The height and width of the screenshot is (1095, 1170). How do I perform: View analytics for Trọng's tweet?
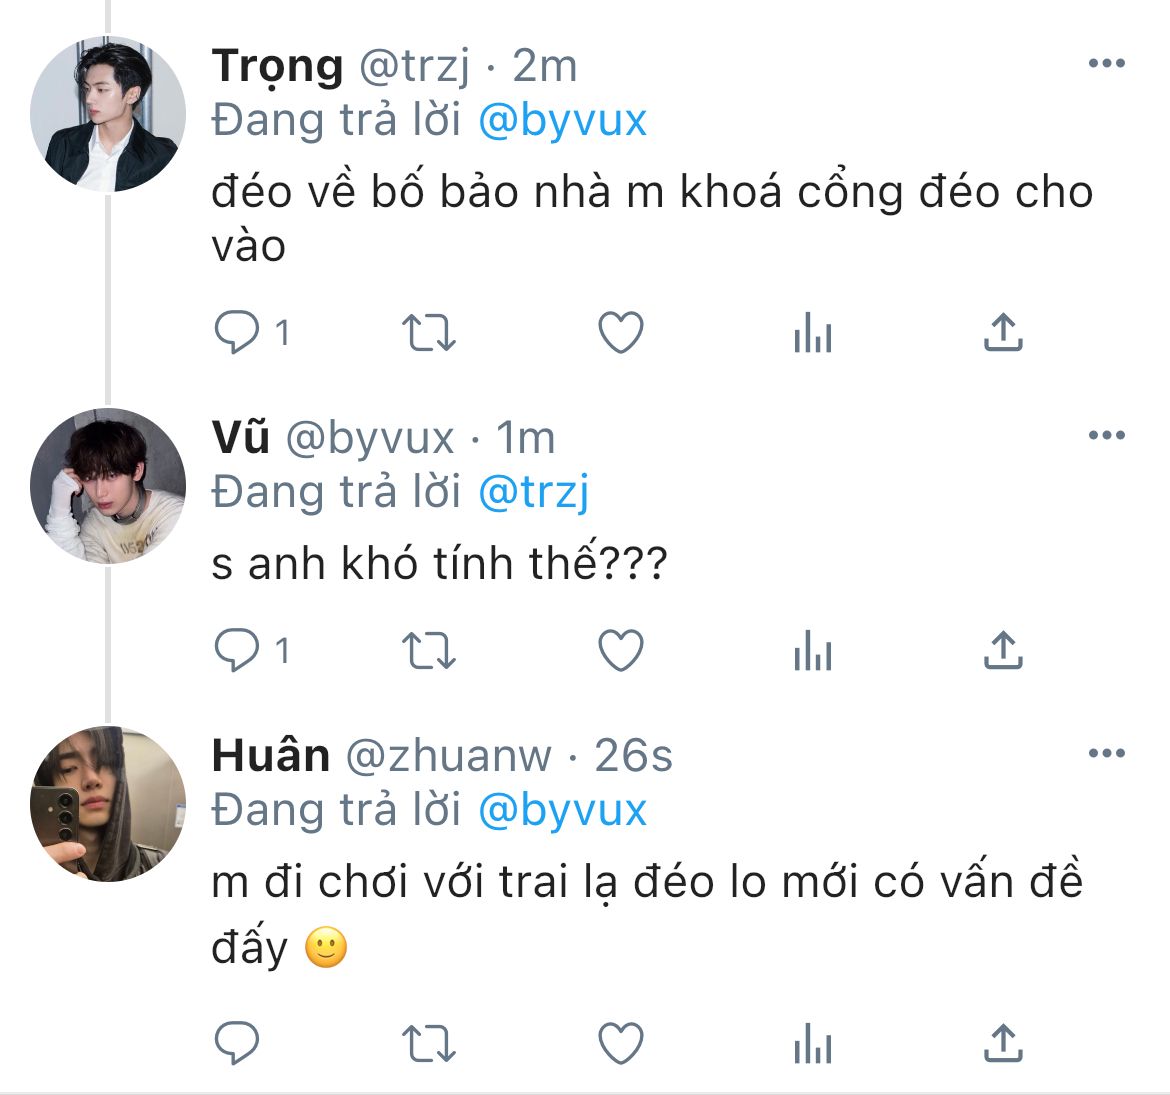pos(812,333)
